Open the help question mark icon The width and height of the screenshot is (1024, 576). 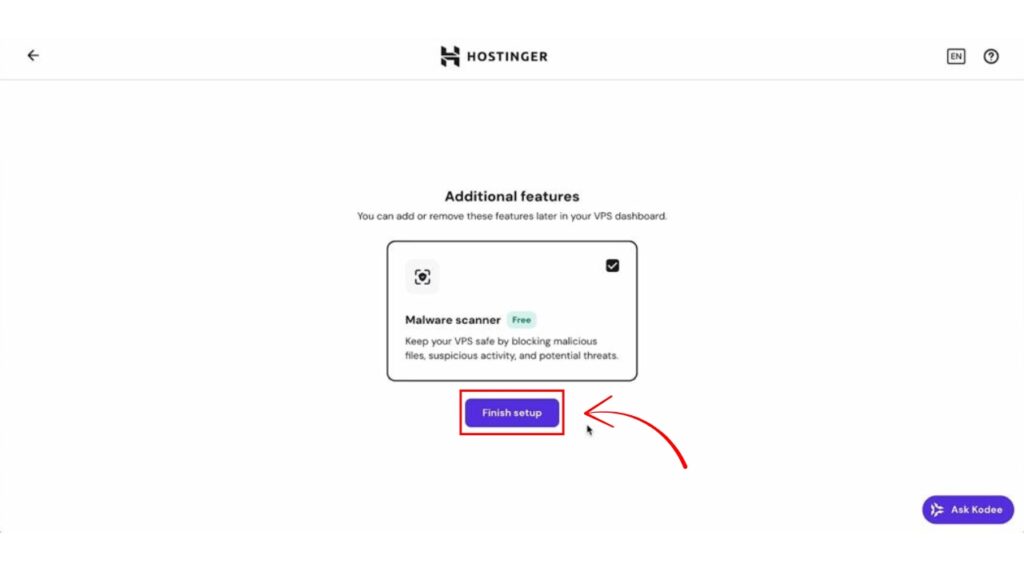pyautogui.click(x=991, y=56)
